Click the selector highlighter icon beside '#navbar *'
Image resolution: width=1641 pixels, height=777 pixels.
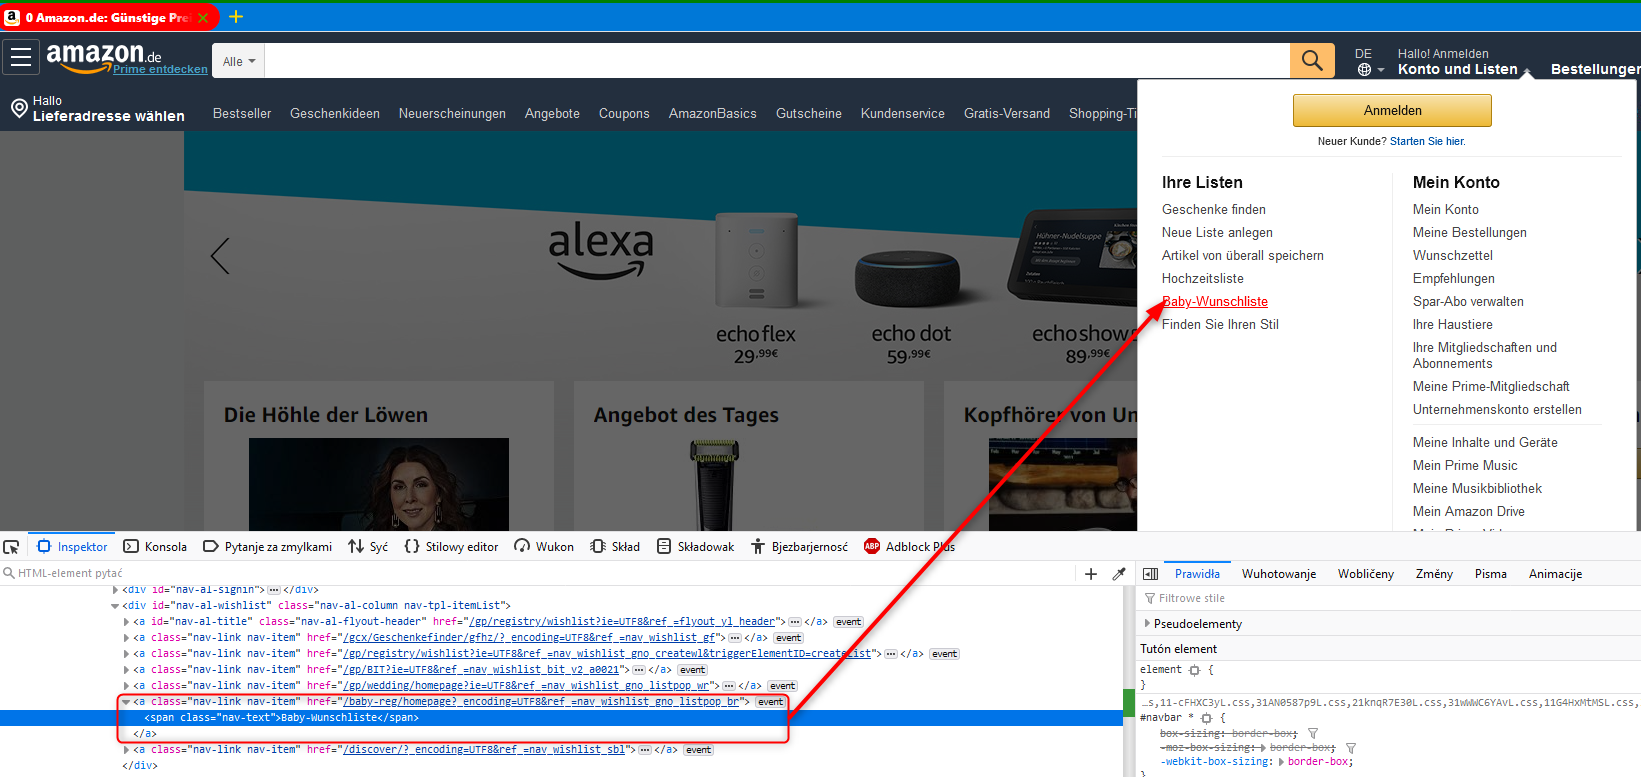point(1207,718)
